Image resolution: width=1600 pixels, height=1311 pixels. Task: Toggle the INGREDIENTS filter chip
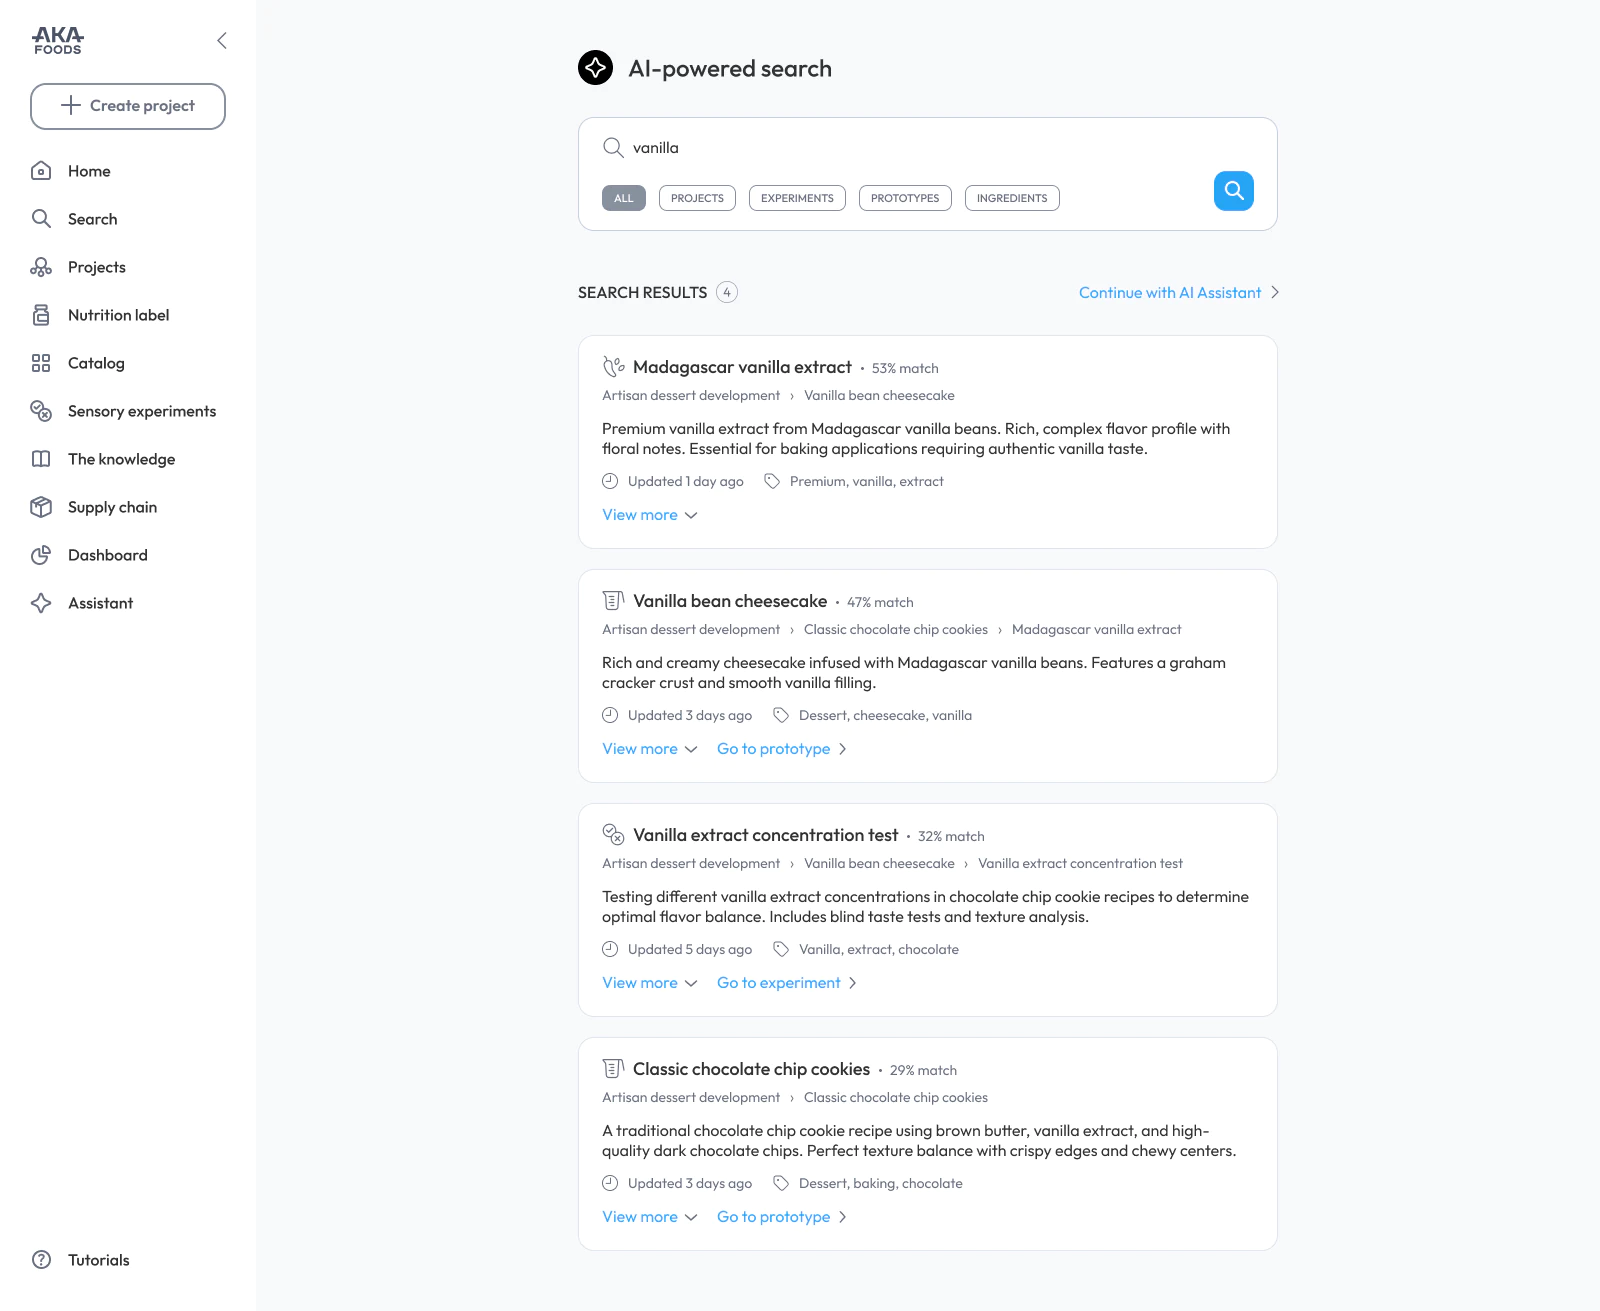click(x=1012, y=198)
